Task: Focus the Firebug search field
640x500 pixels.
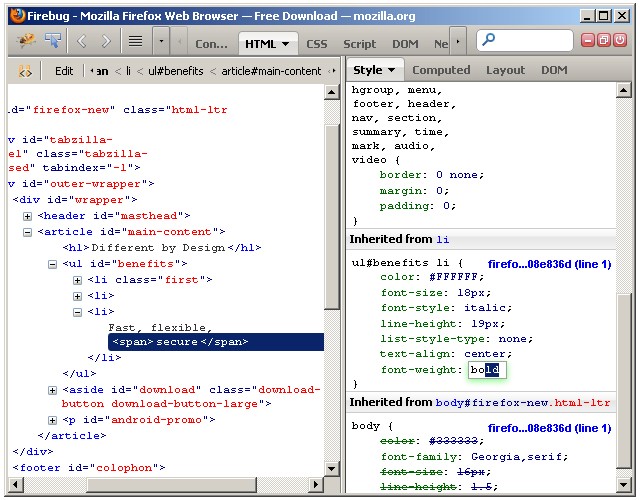Action: [x=524, y=40]
